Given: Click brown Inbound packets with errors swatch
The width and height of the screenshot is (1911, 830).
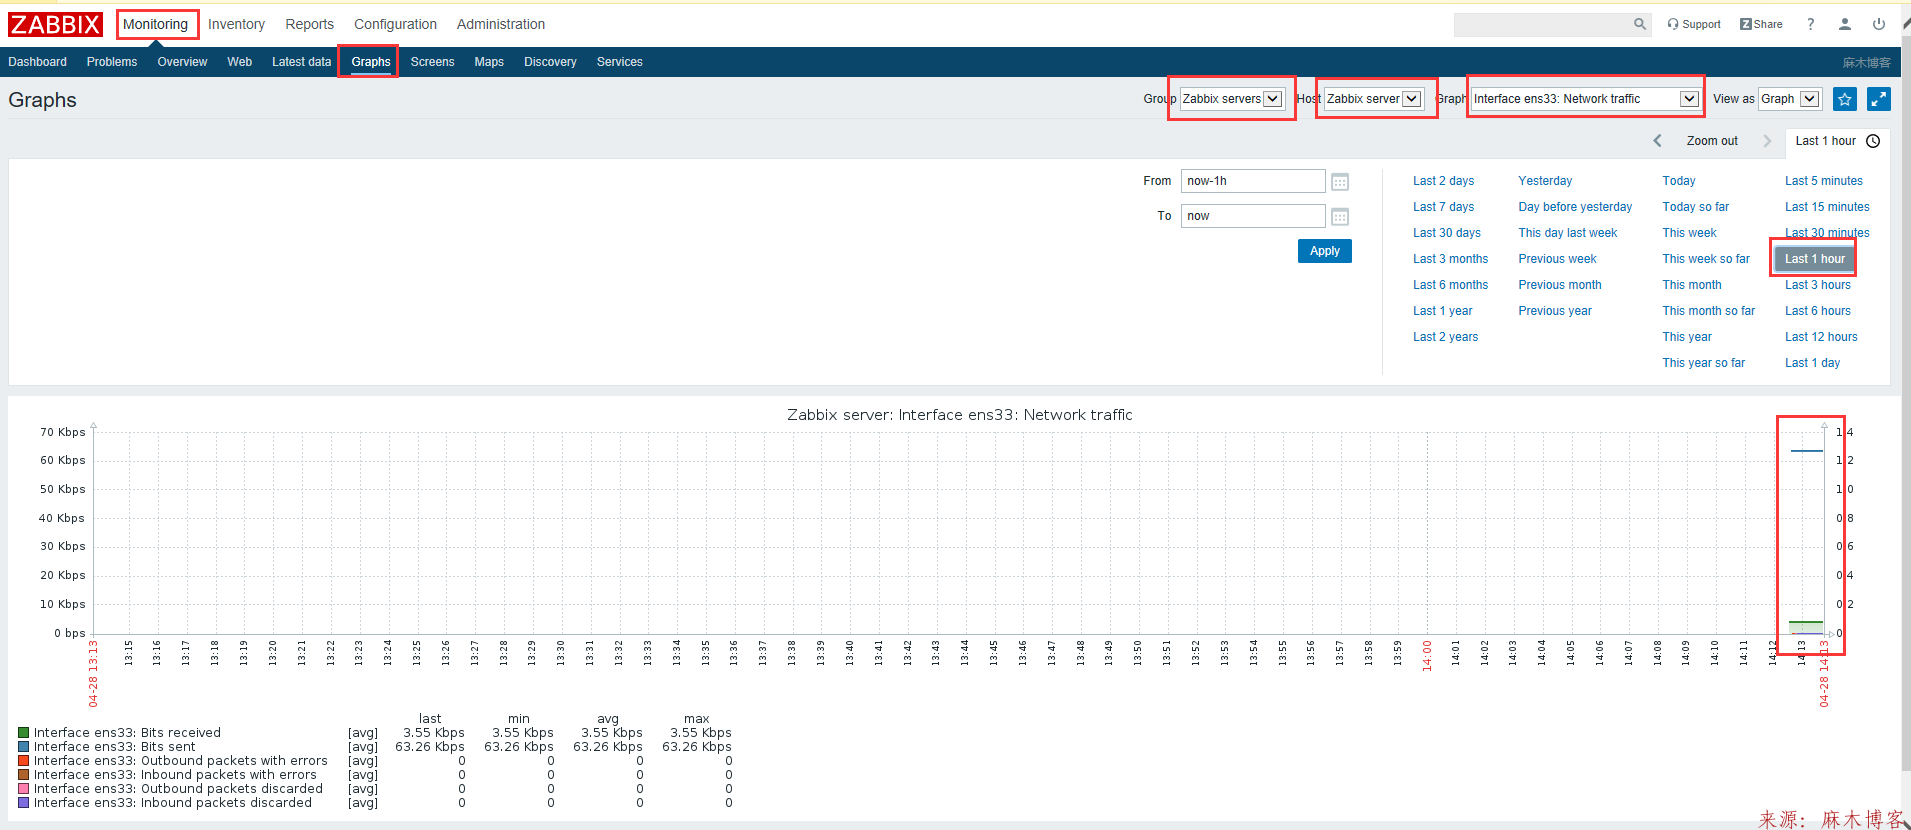Looking at the screenshot, I should click(23, 775).
